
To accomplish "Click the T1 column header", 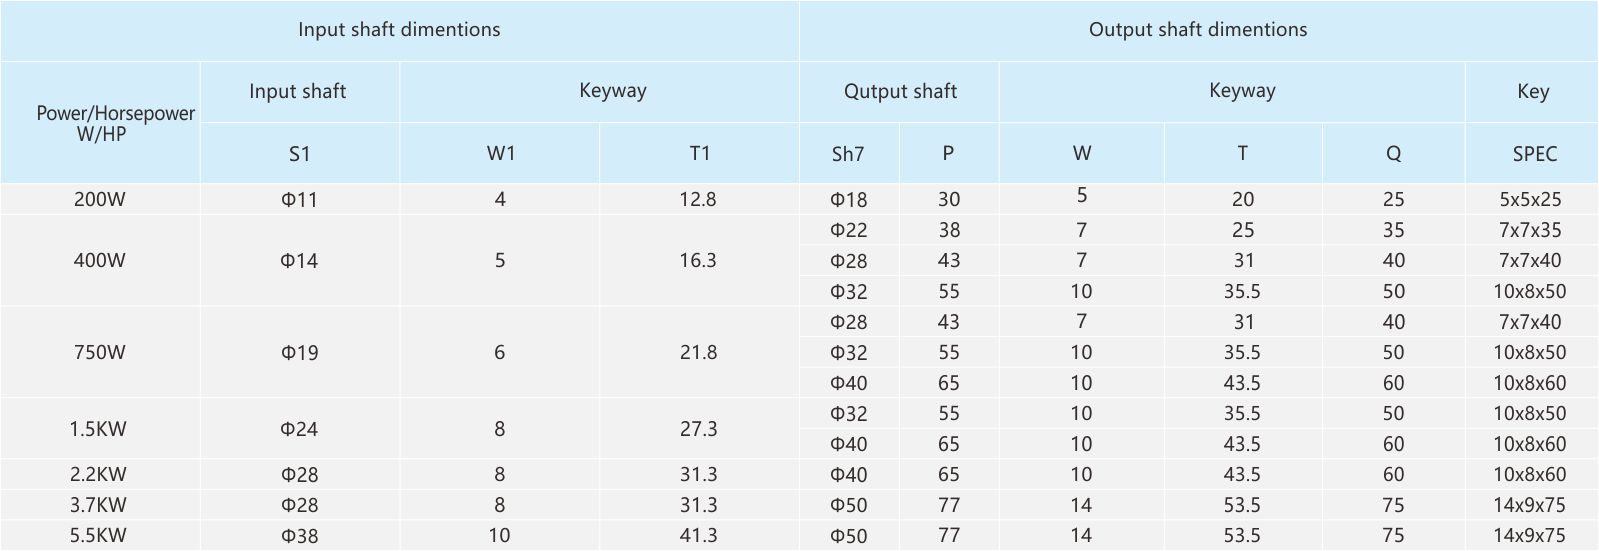I will tap(699, 154).
